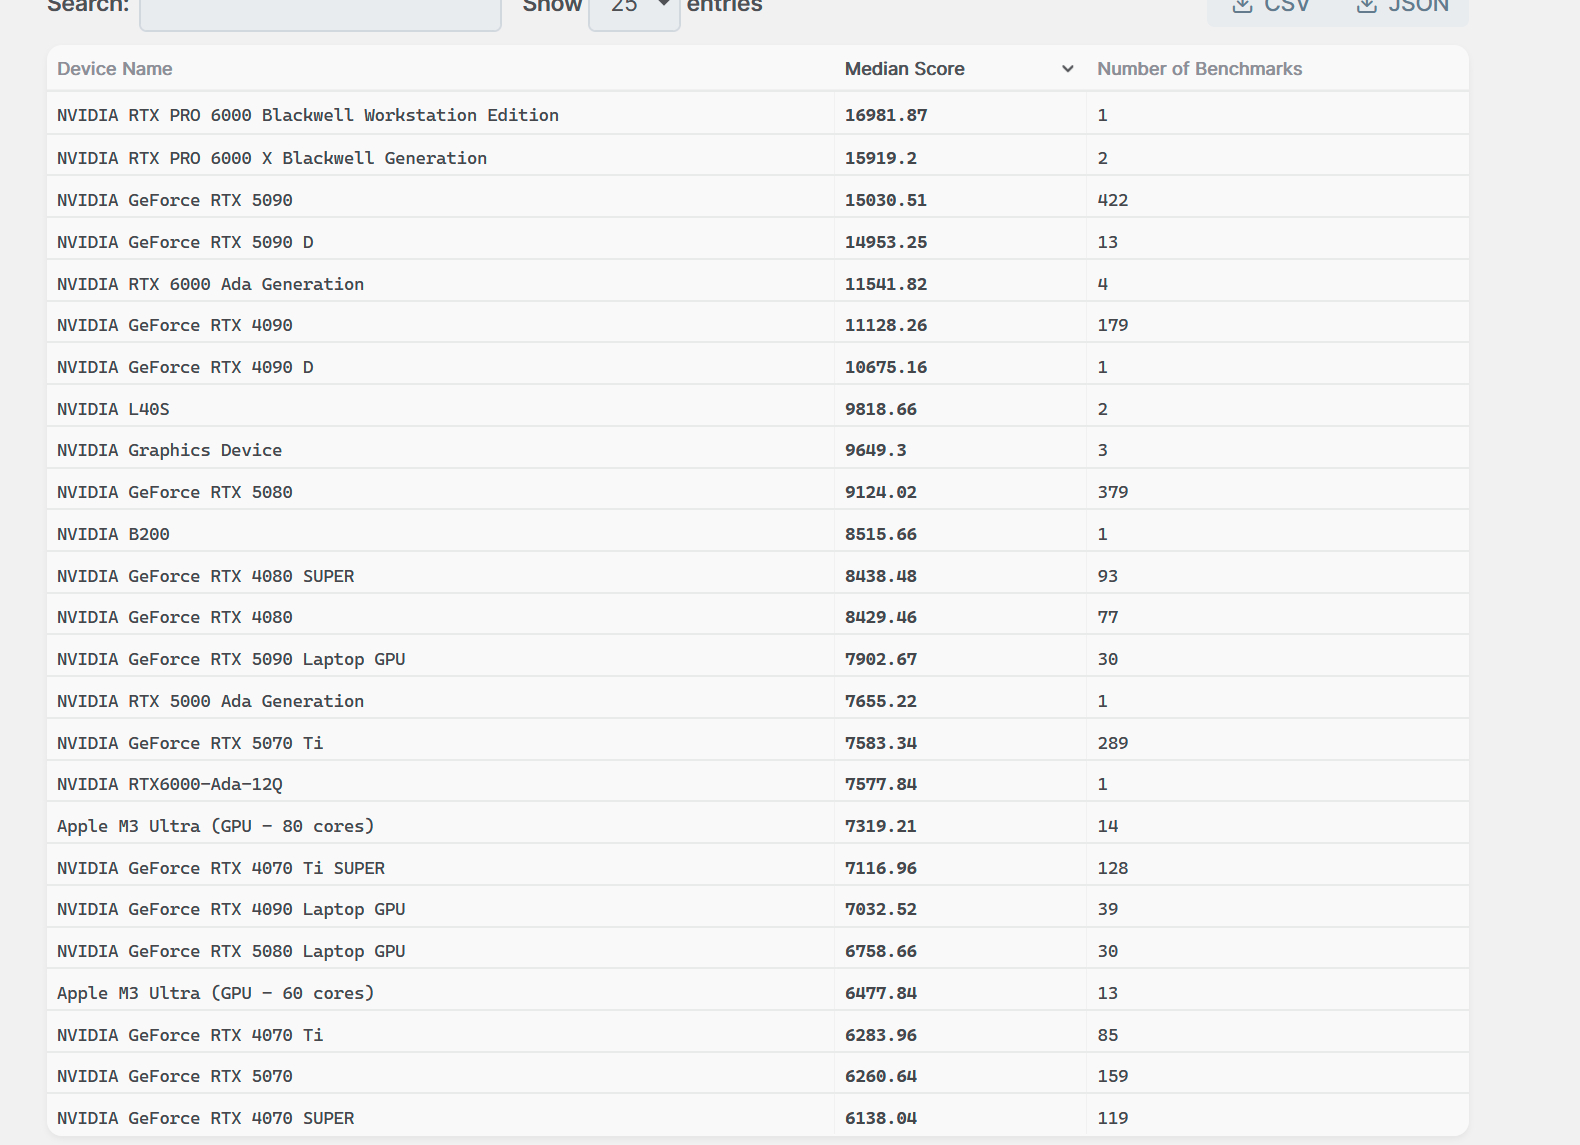Select the median score 8438.48
This screenshot has width=1580, height=1145.
click(881, 576)
